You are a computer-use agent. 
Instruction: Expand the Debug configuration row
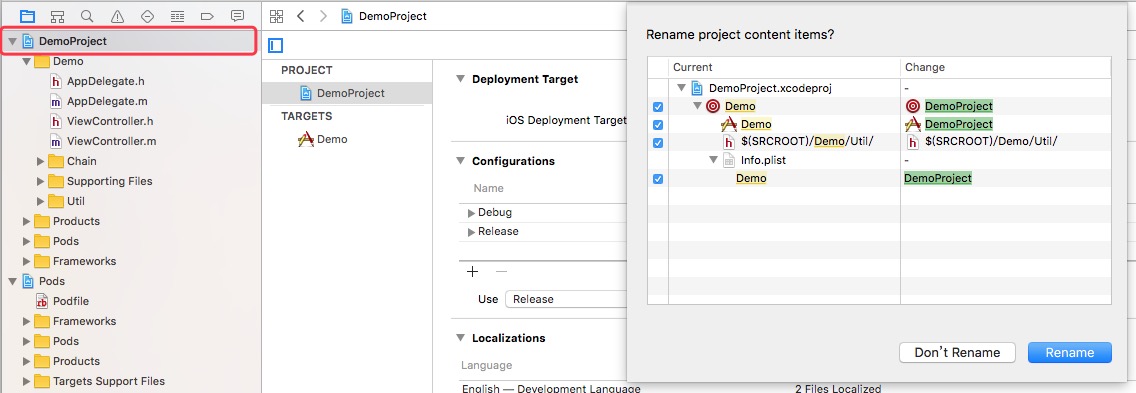click(x=472, y=213)
